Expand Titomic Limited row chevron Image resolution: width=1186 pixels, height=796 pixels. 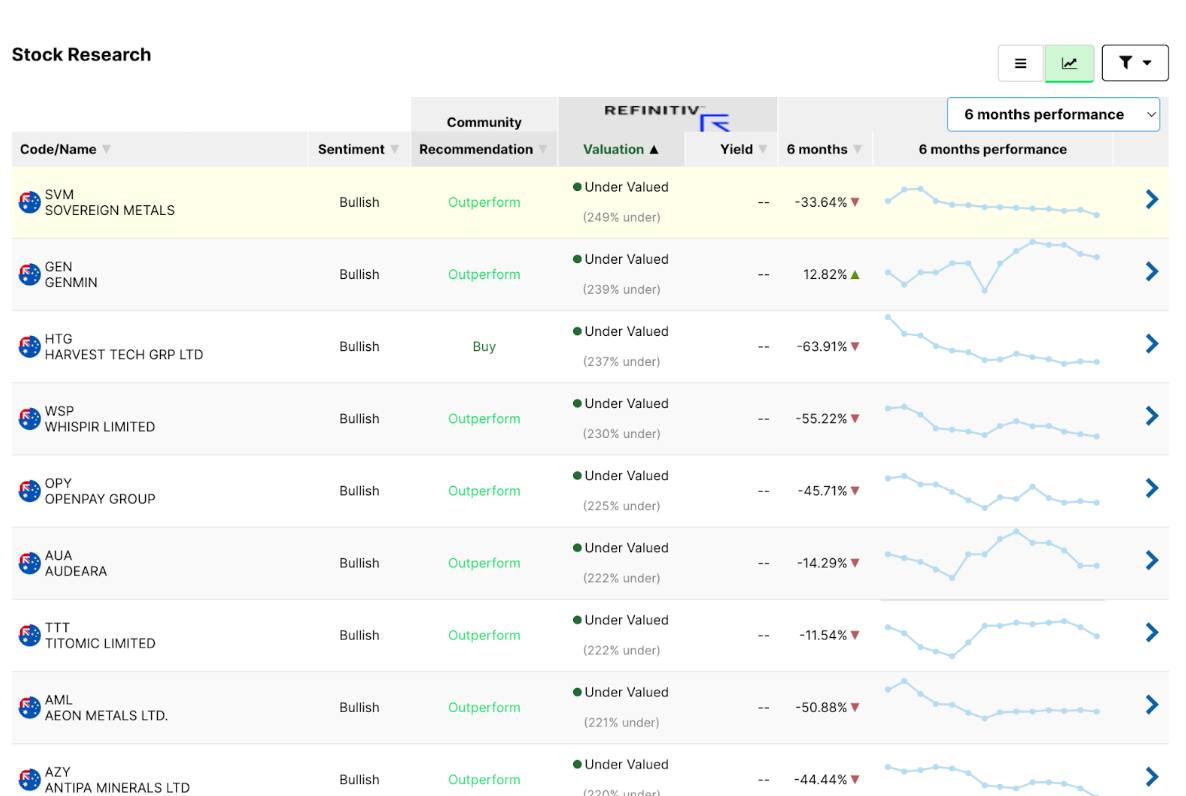coord(1152,633)
